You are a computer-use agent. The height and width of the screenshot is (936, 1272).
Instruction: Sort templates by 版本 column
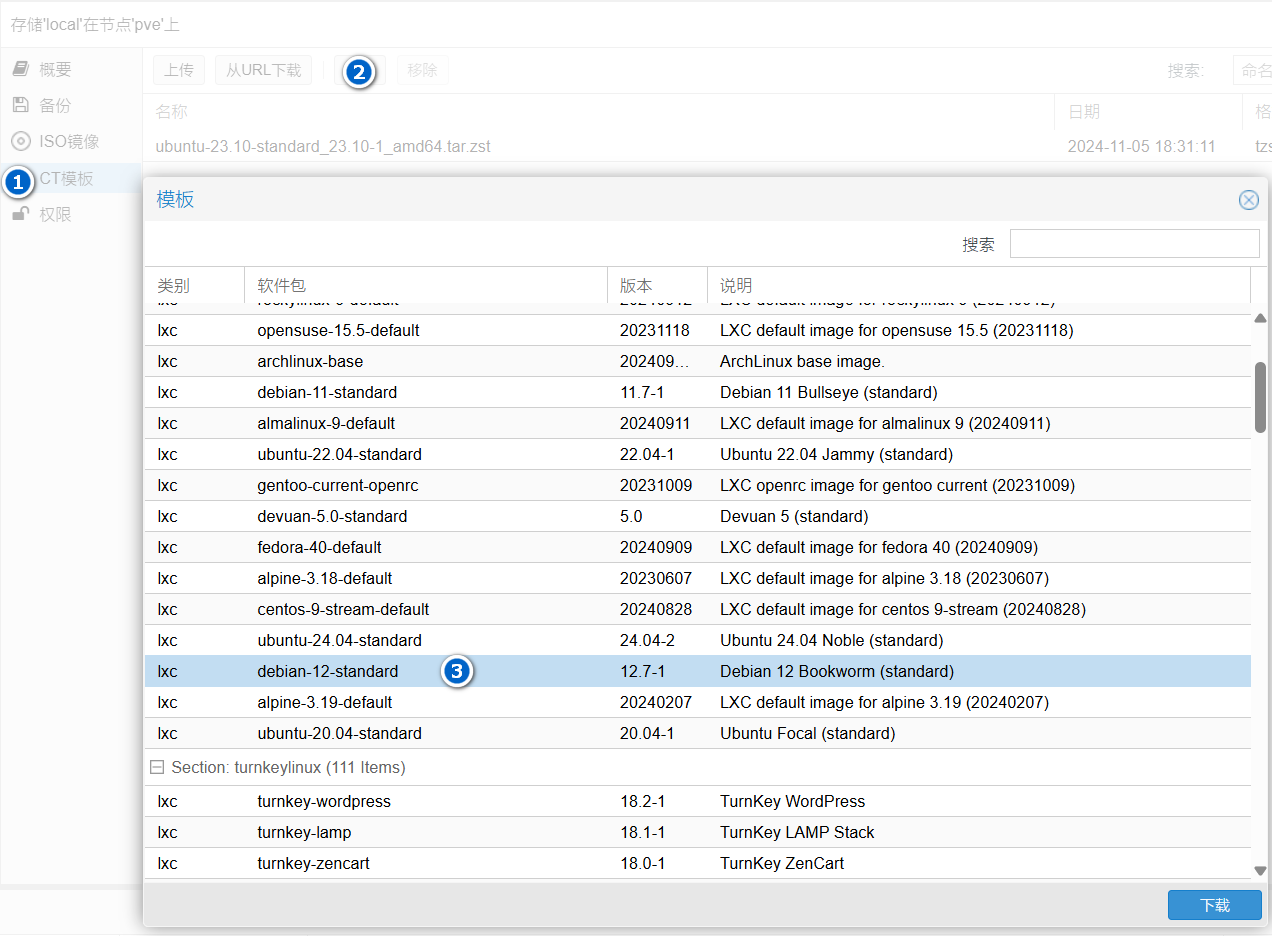[657, 286]
